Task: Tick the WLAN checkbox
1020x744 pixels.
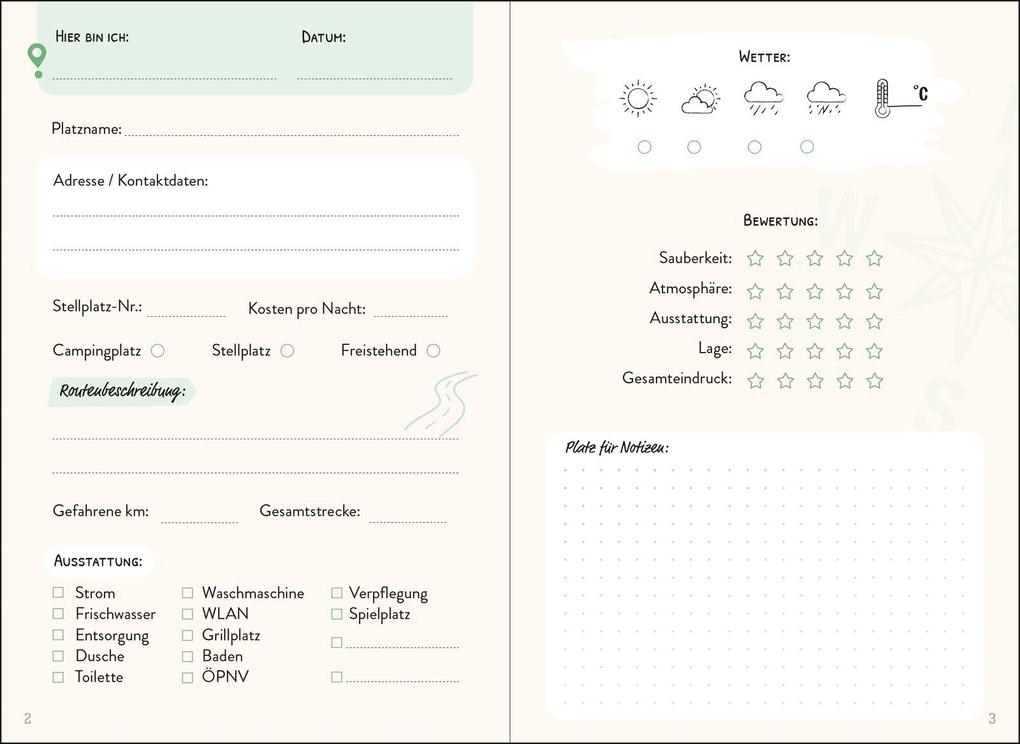Action: pos(187,614)
